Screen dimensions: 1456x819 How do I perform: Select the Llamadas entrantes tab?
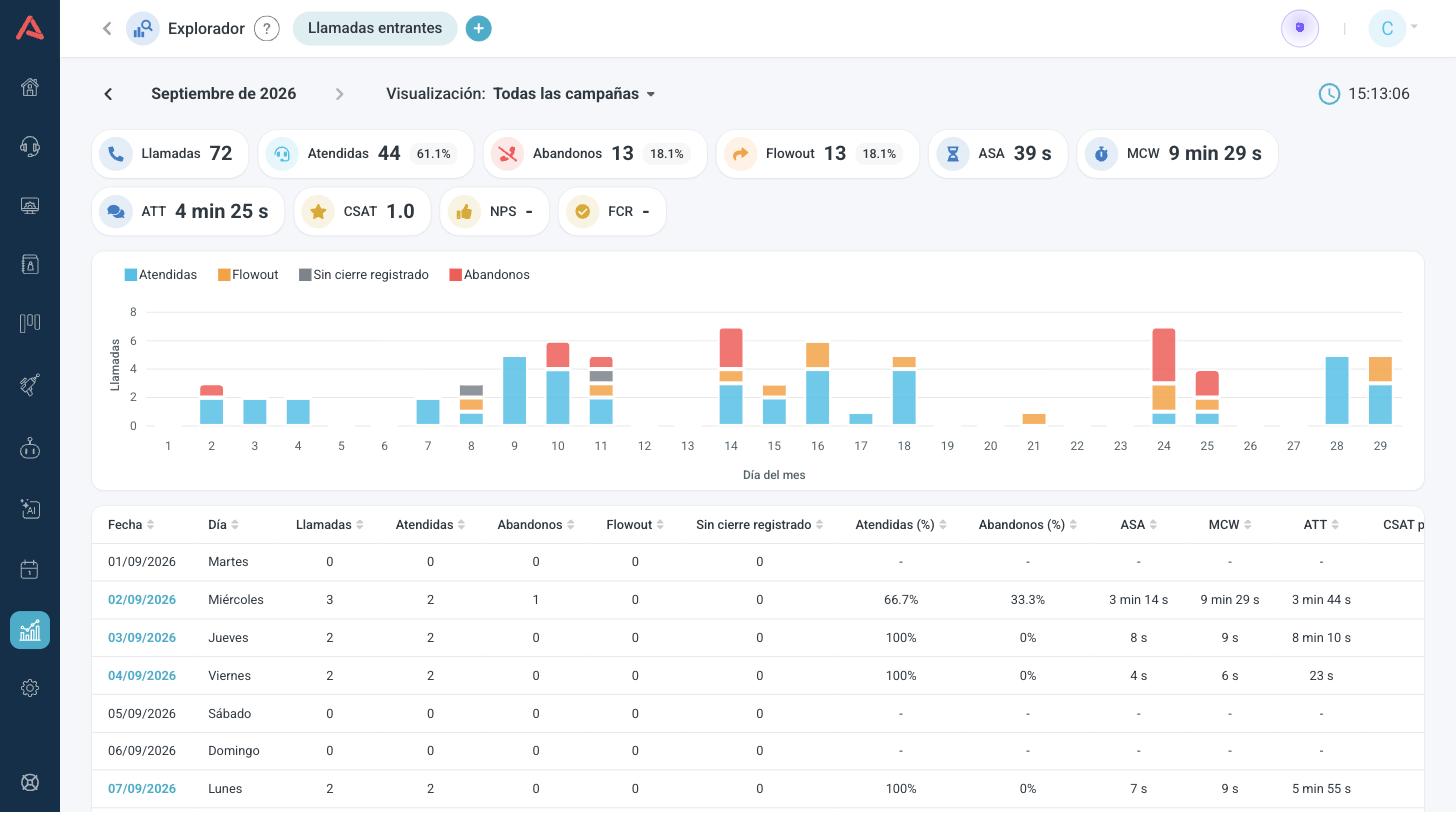coord(375,28)
